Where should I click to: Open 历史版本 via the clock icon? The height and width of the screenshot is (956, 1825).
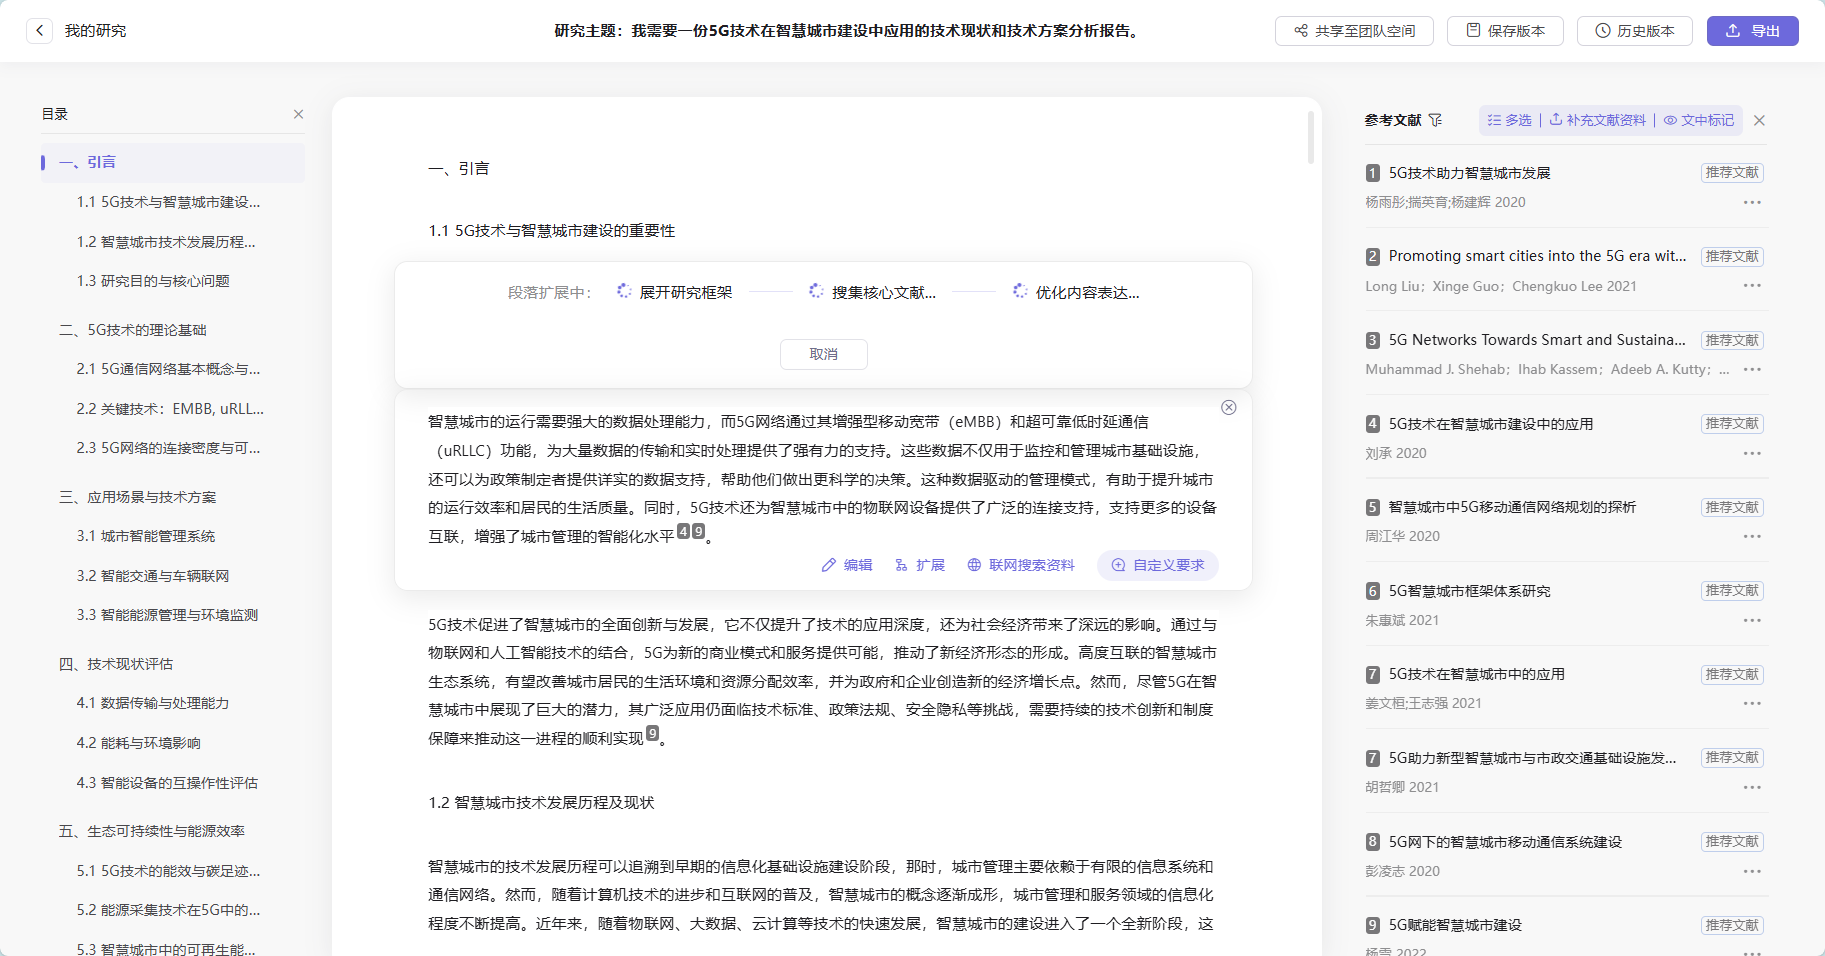tap(1601, 30)
